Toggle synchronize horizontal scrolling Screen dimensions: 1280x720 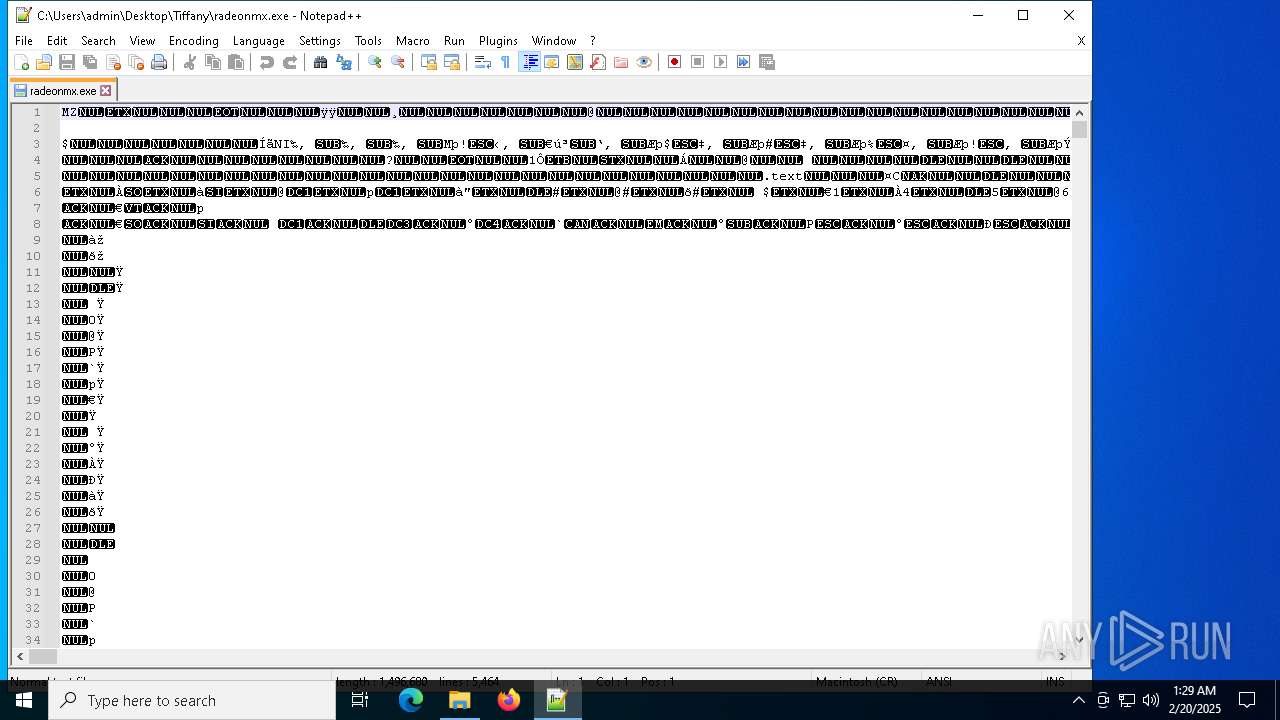coord(452,62)
